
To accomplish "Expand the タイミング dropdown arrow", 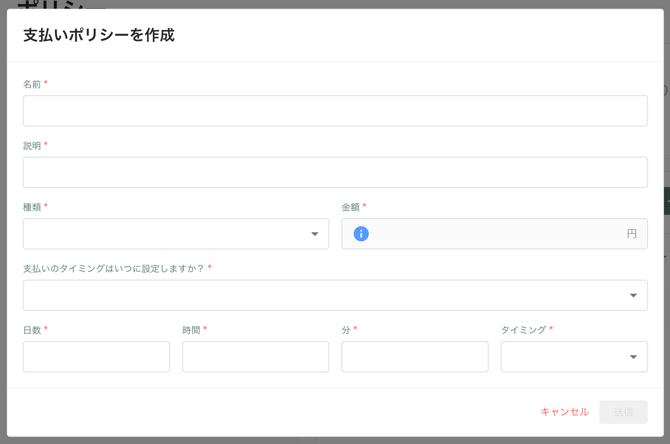I will click(x=633, y=357).
